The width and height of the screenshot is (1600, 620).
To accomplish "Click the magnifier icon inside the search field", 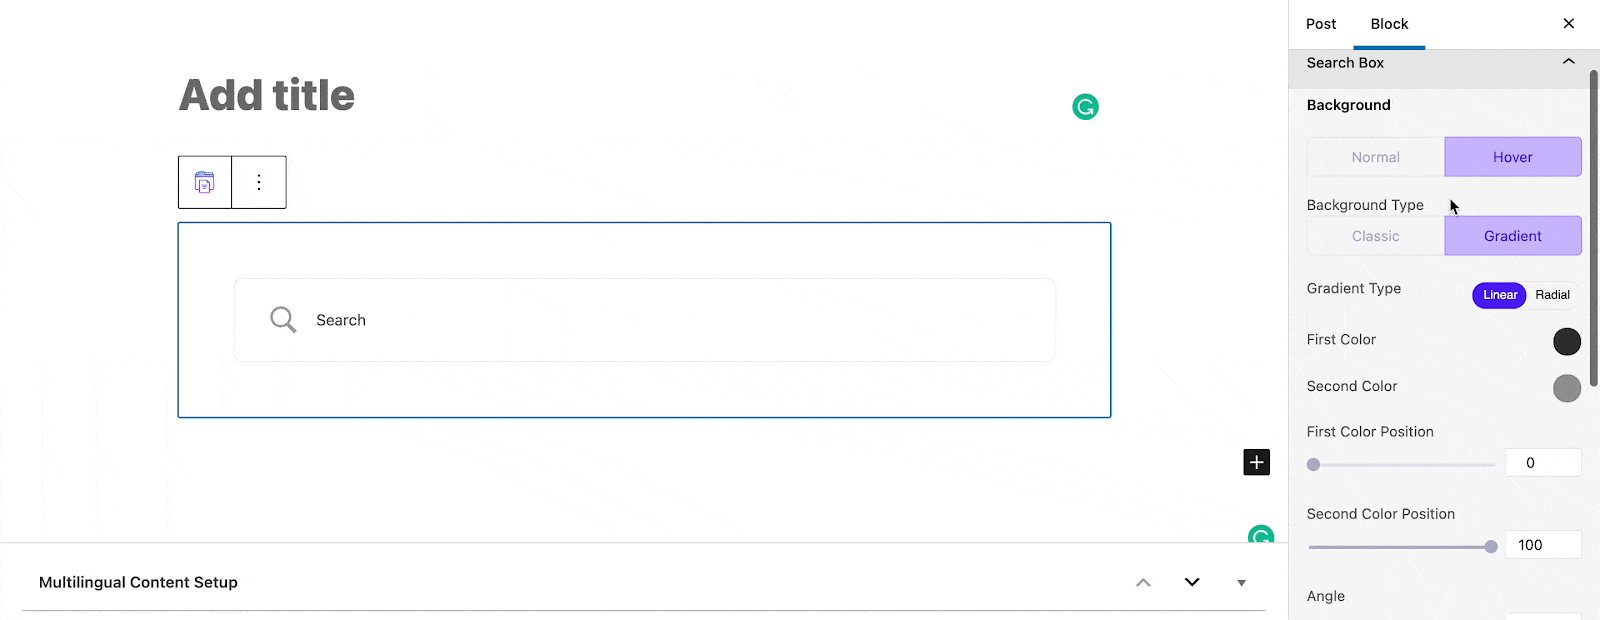I will click(282, 319).
